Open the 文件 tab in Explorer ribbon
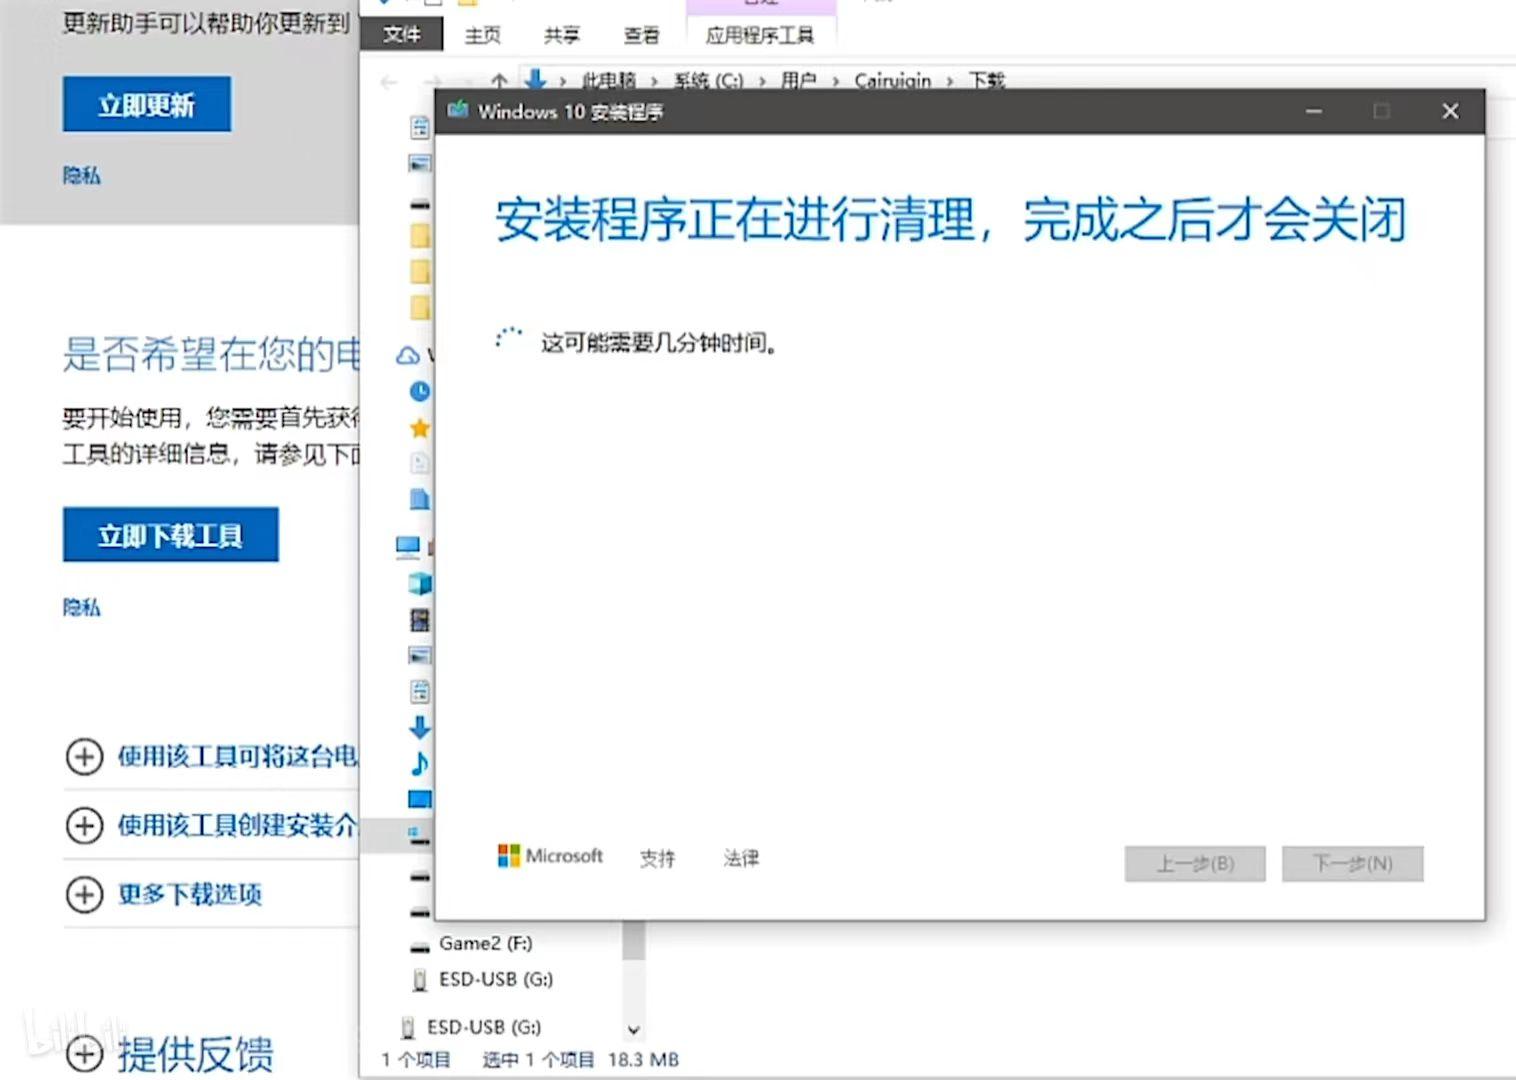 click(402, 35)
